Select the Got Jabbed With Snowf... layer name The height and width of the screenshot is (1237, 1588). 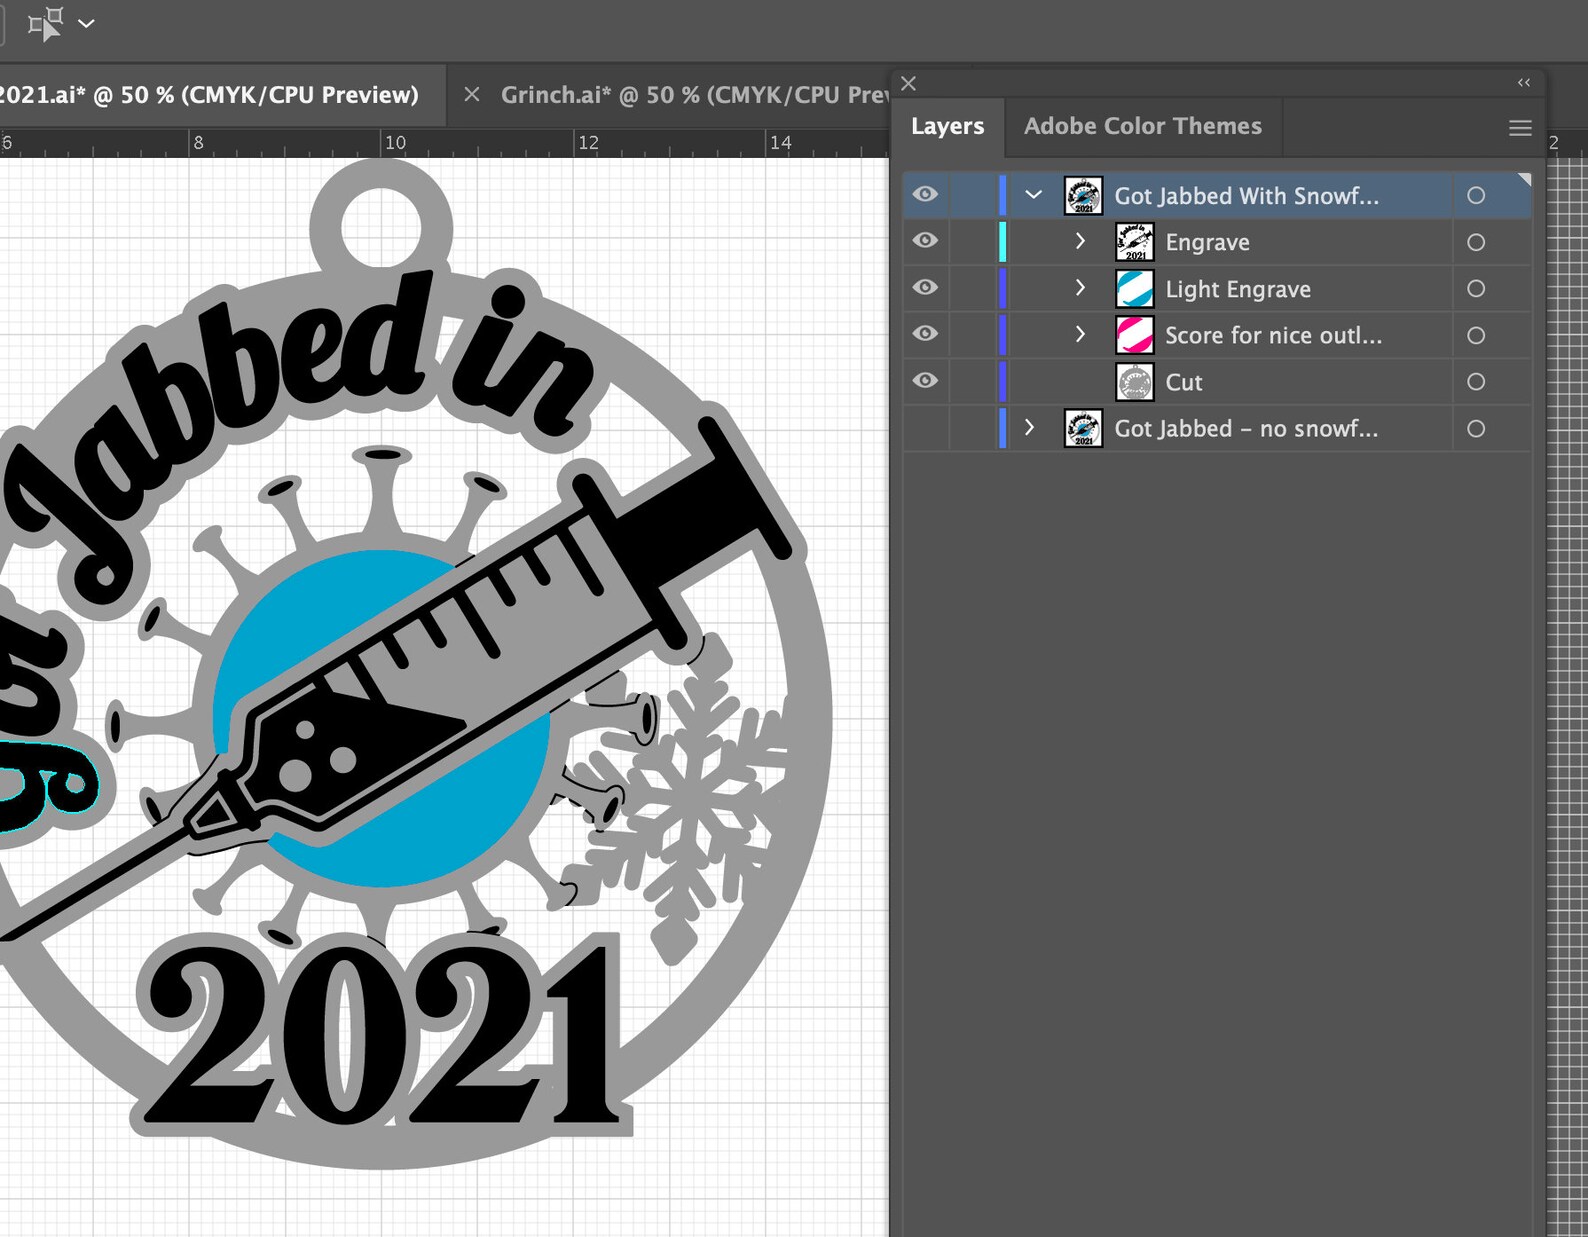1246,196
